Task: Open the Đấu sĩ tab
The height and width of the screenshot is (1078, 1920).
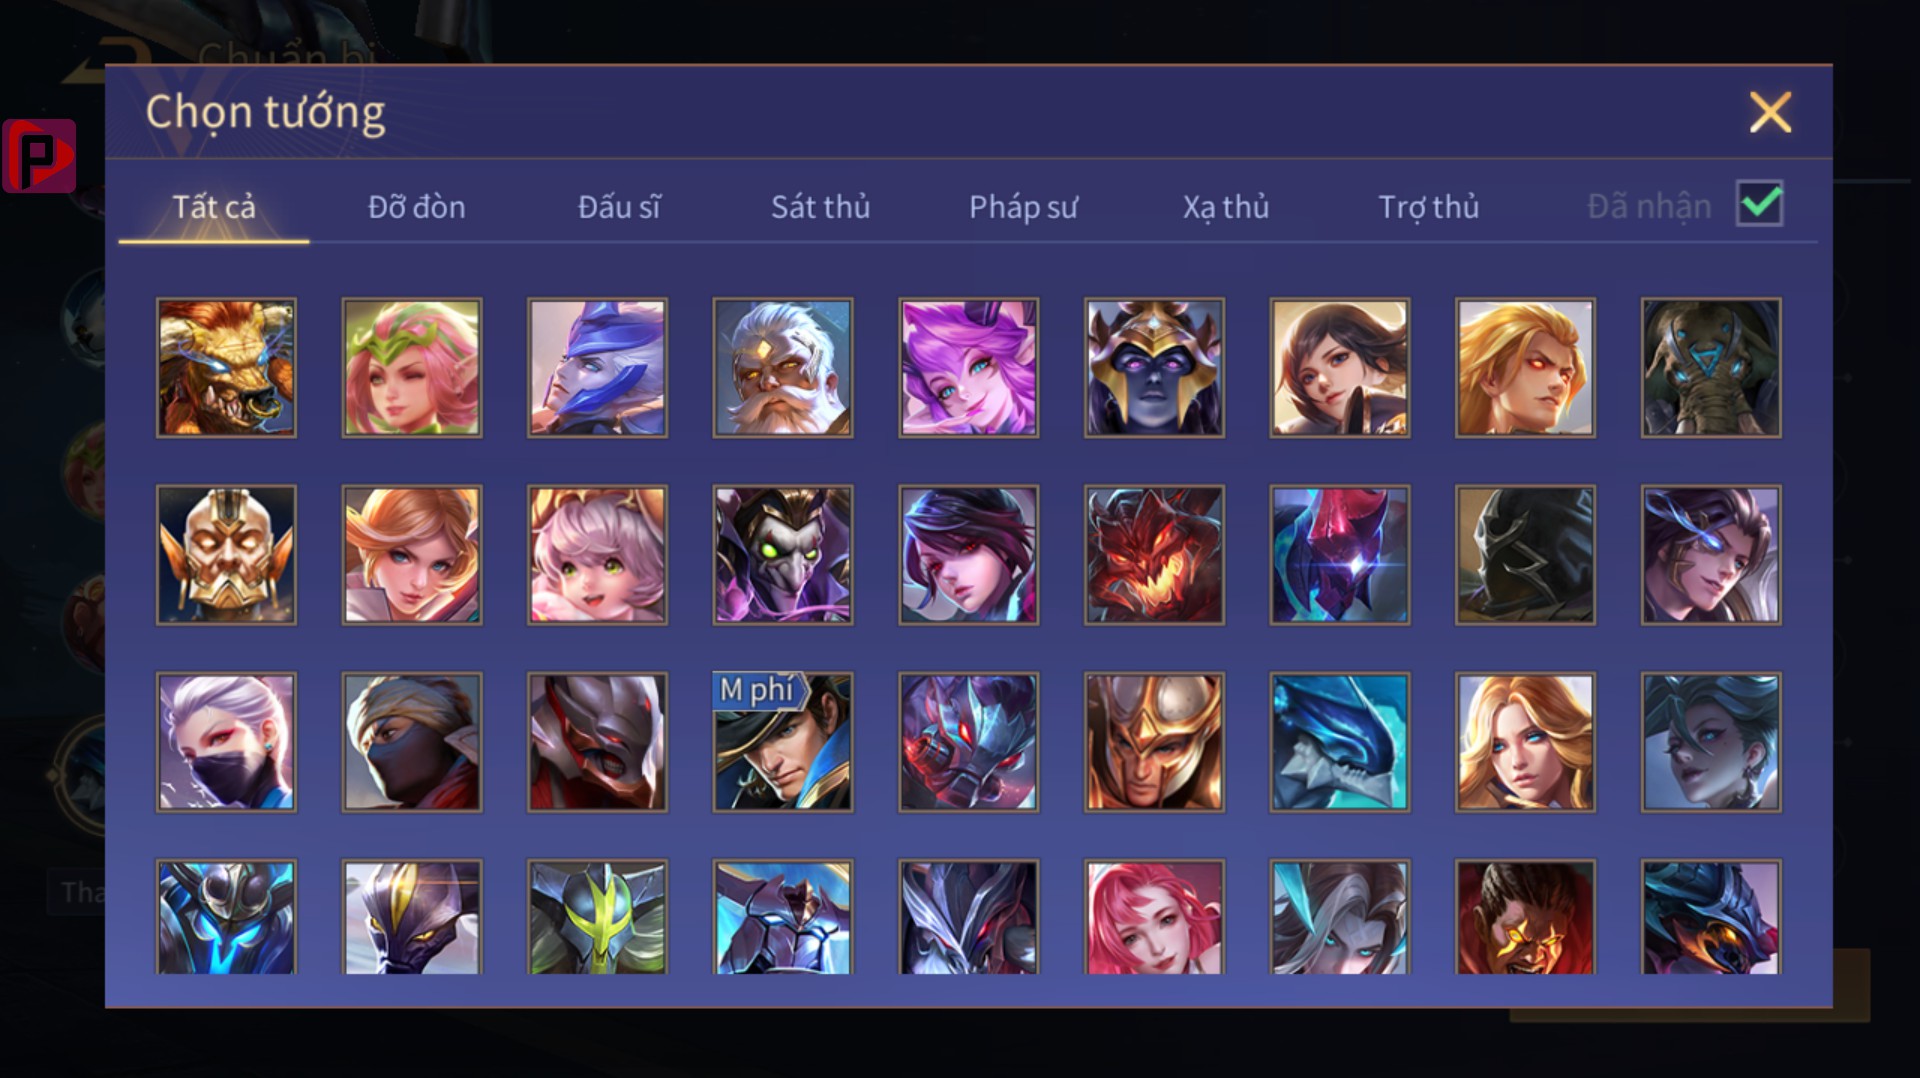Action: [619, 207]
